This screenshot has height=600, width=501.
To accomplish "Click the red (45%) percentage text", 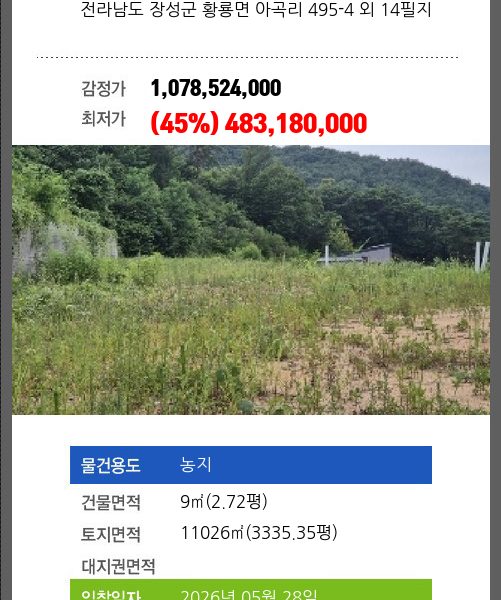I will pyautogui.click(x=185, y=123).
